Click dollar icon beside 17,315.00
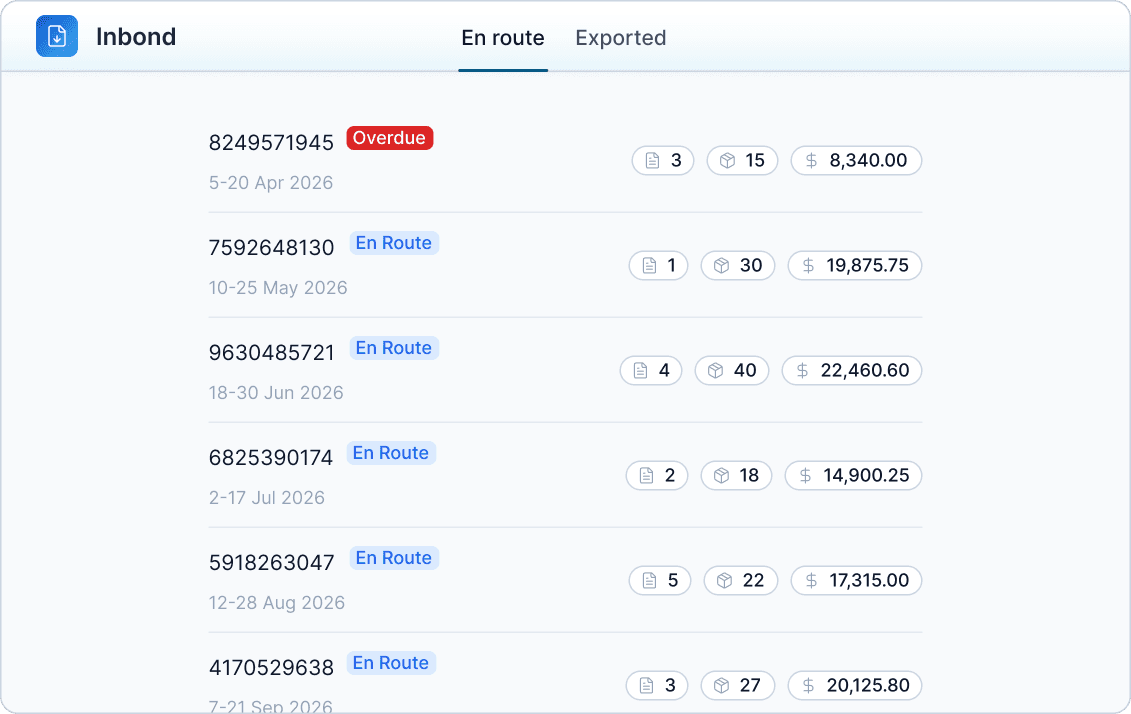The height and width of the screenshot is (714, 1131). [811, 581]
